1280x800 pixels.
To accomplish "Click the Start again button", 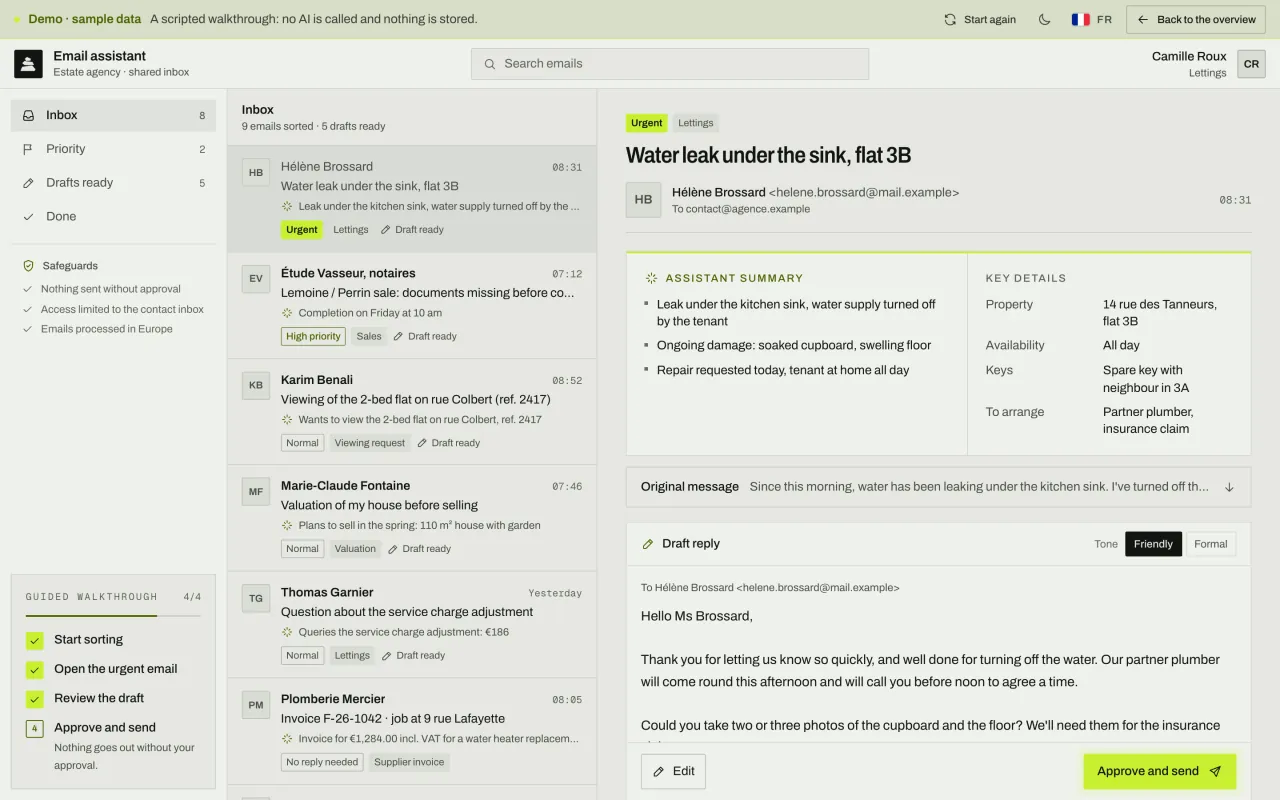I will [x=980, y=19].
